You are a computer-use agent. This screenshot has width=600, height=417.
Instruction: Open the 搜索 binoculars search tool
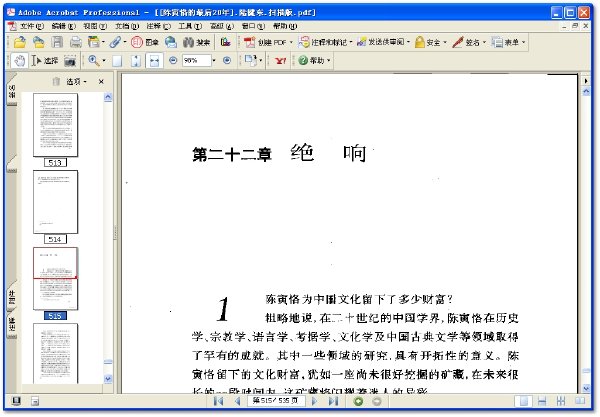(x=196, y=42)
